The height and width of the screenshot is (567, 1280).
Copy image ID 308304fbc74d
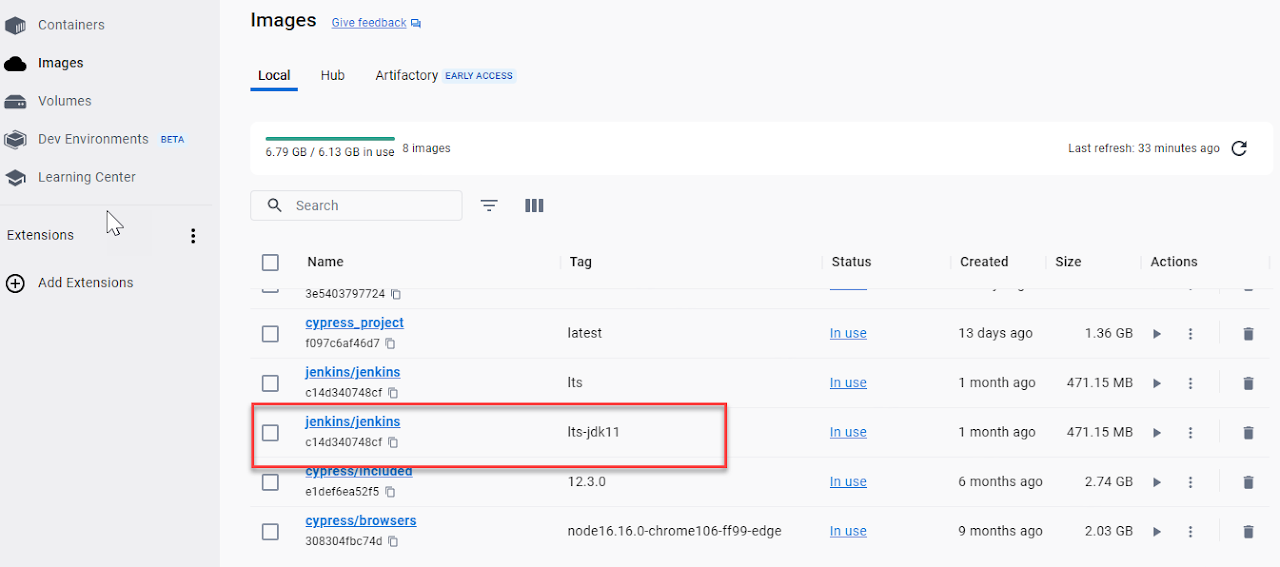393,541
